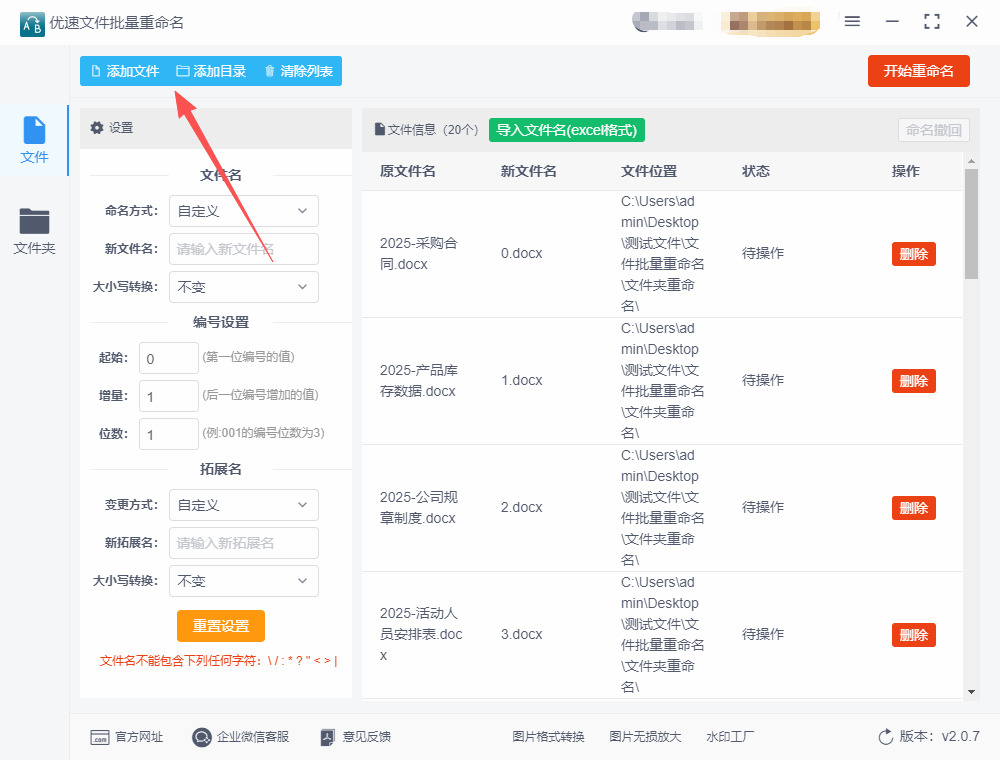Click the orange 重置设置 button
Image resolution: width=1000 pixels, height=760 pixels.
[221, 626]
